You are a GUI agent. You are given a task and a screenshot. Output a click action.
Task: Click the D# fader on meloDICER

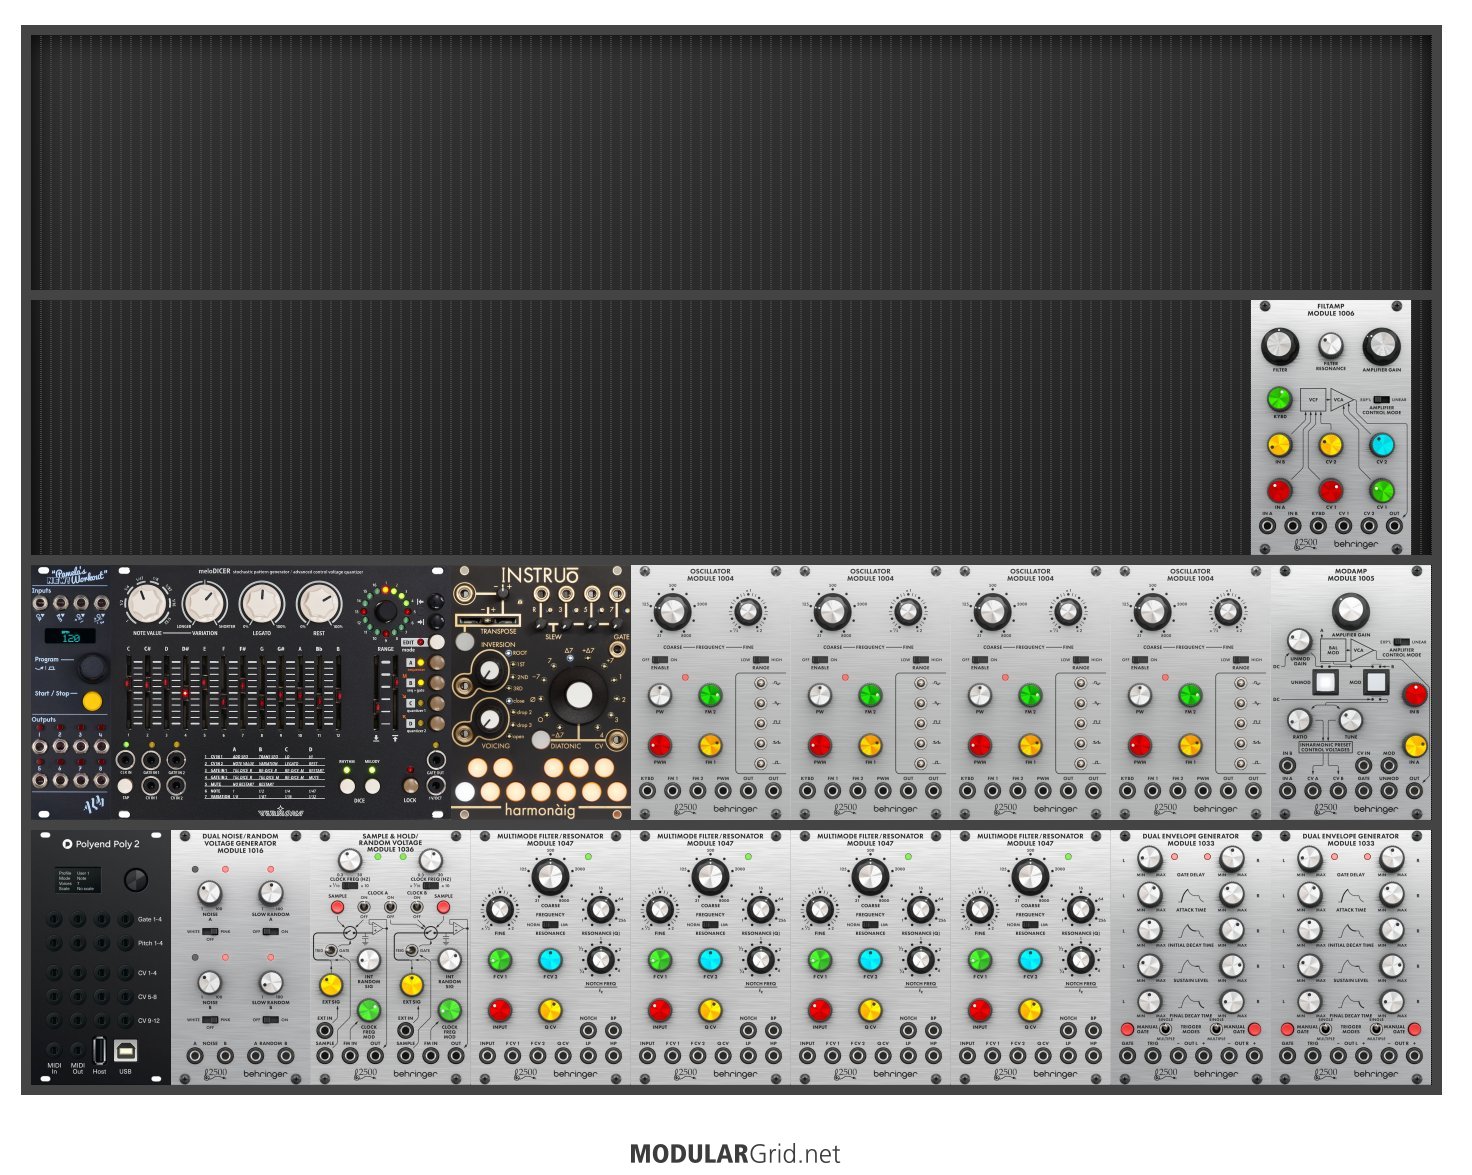(x=185, y=692)
